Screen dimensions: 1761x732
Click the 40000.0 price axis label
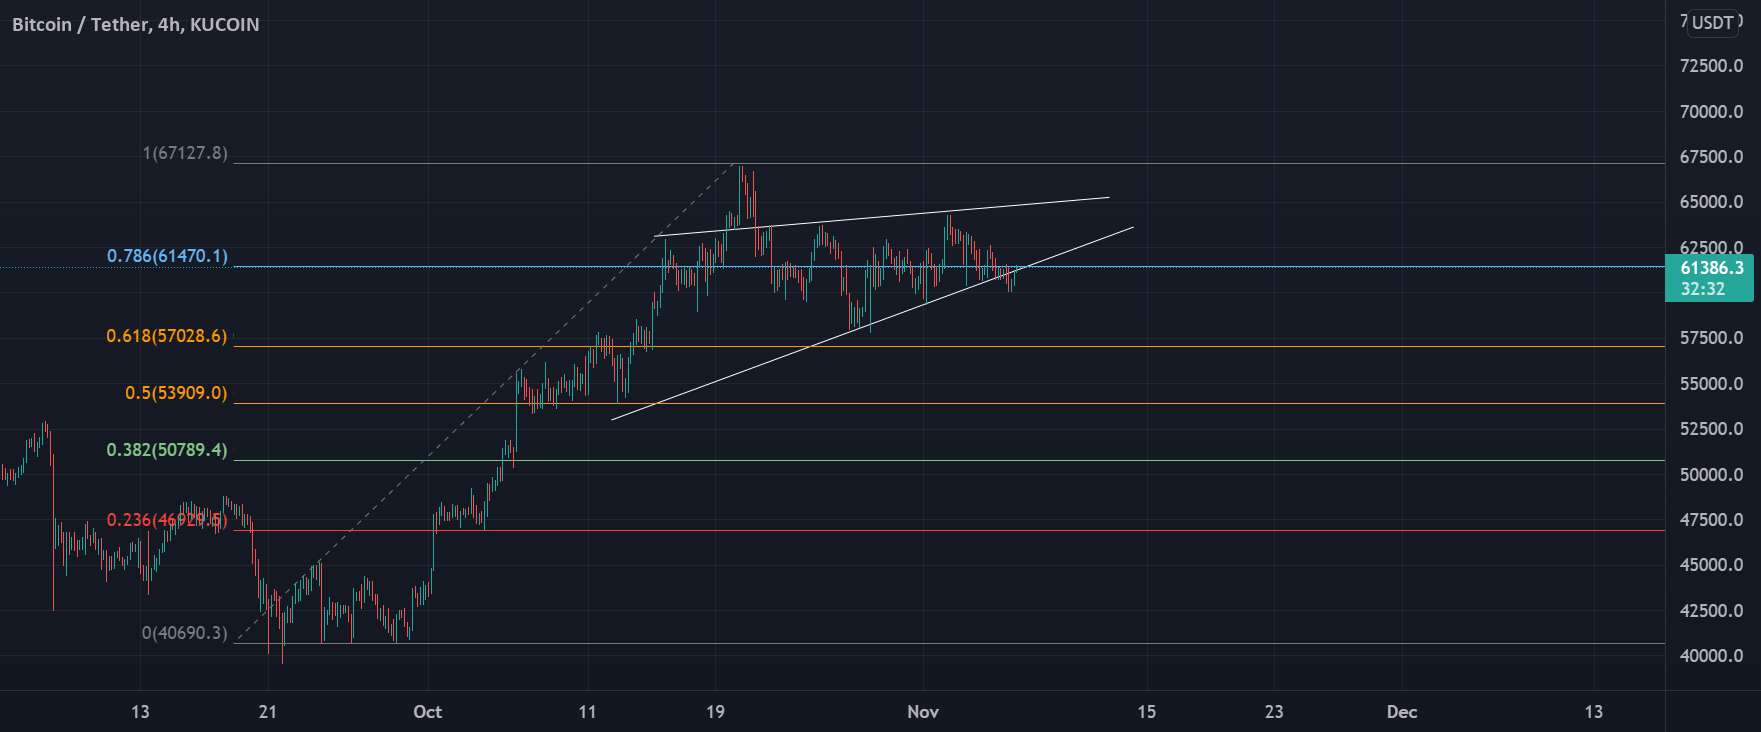pos(1712,656)
